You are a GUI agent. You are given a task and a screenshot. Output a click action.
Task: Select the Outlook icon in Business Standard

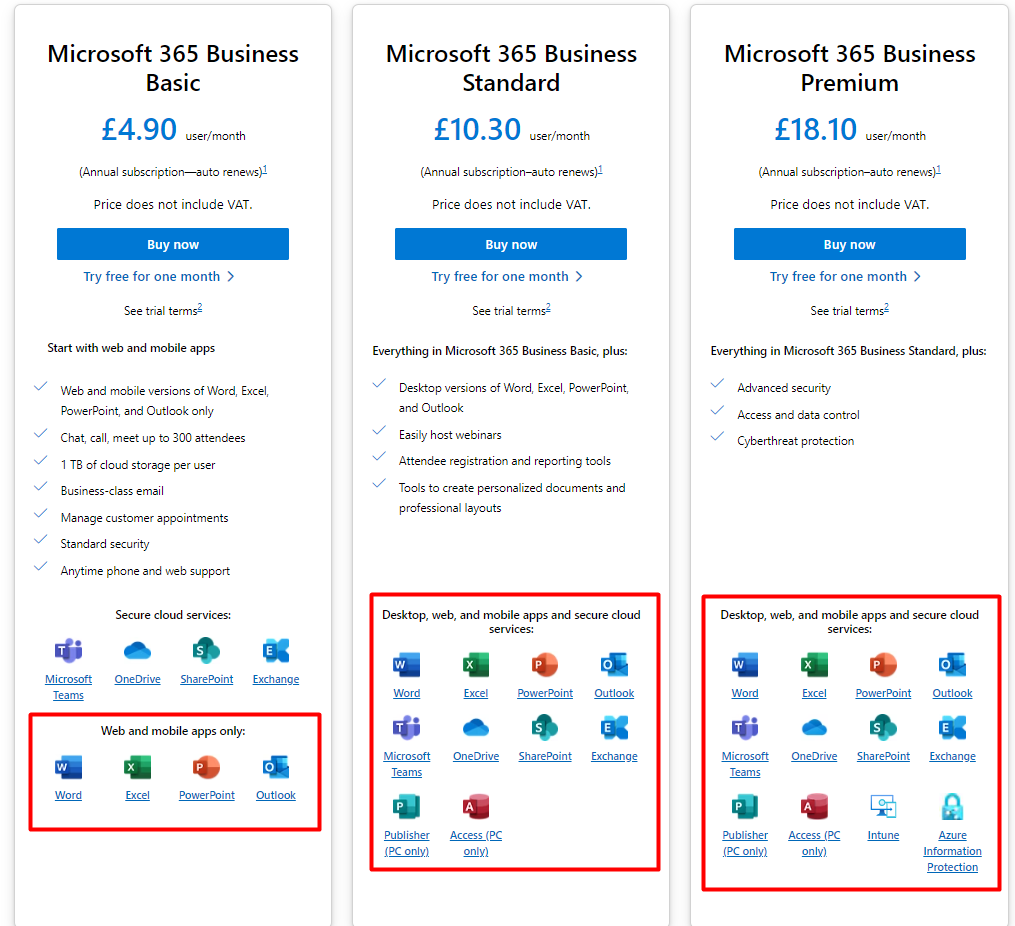pos(614,665)
